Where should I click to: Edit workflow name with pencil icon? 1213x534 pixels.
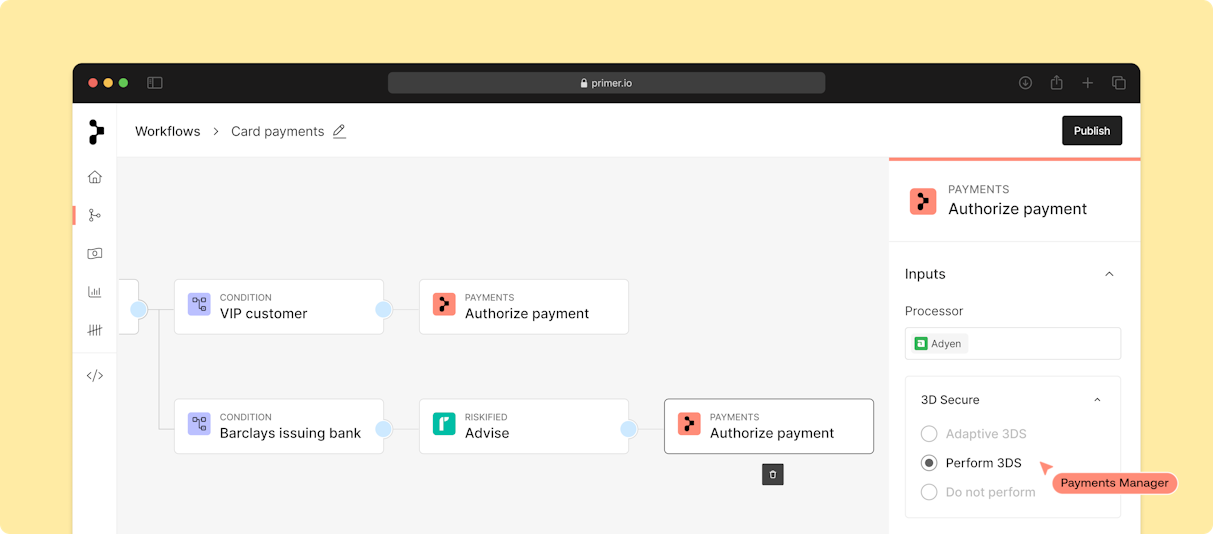[339, 131]
